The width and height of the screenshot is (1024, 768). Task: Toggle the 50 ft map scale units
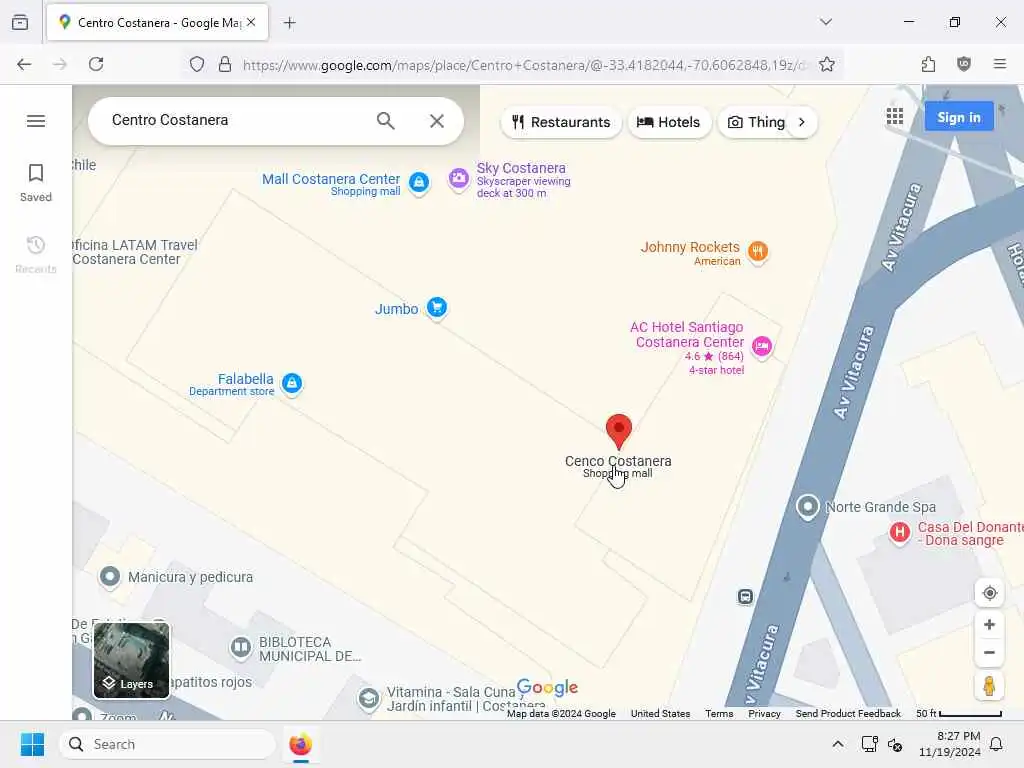[x=959, y=713]
